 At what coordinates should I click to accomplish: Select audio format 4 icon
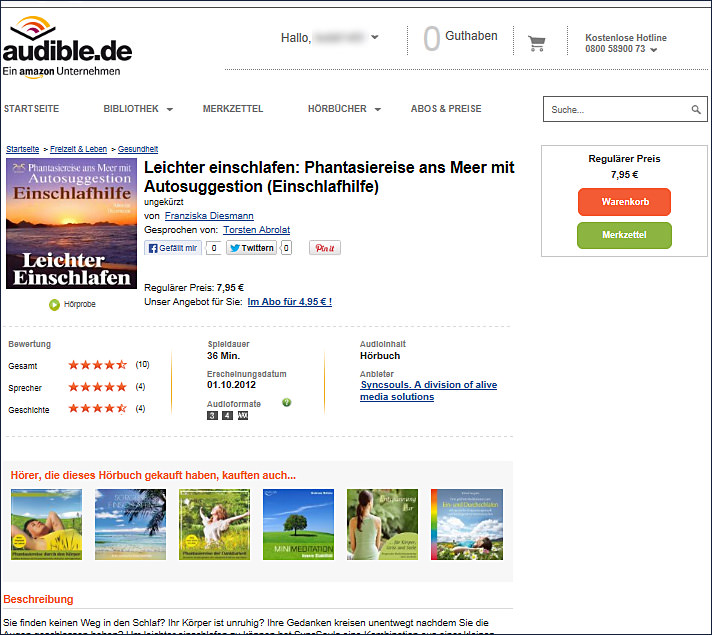(x=227, y=416)
